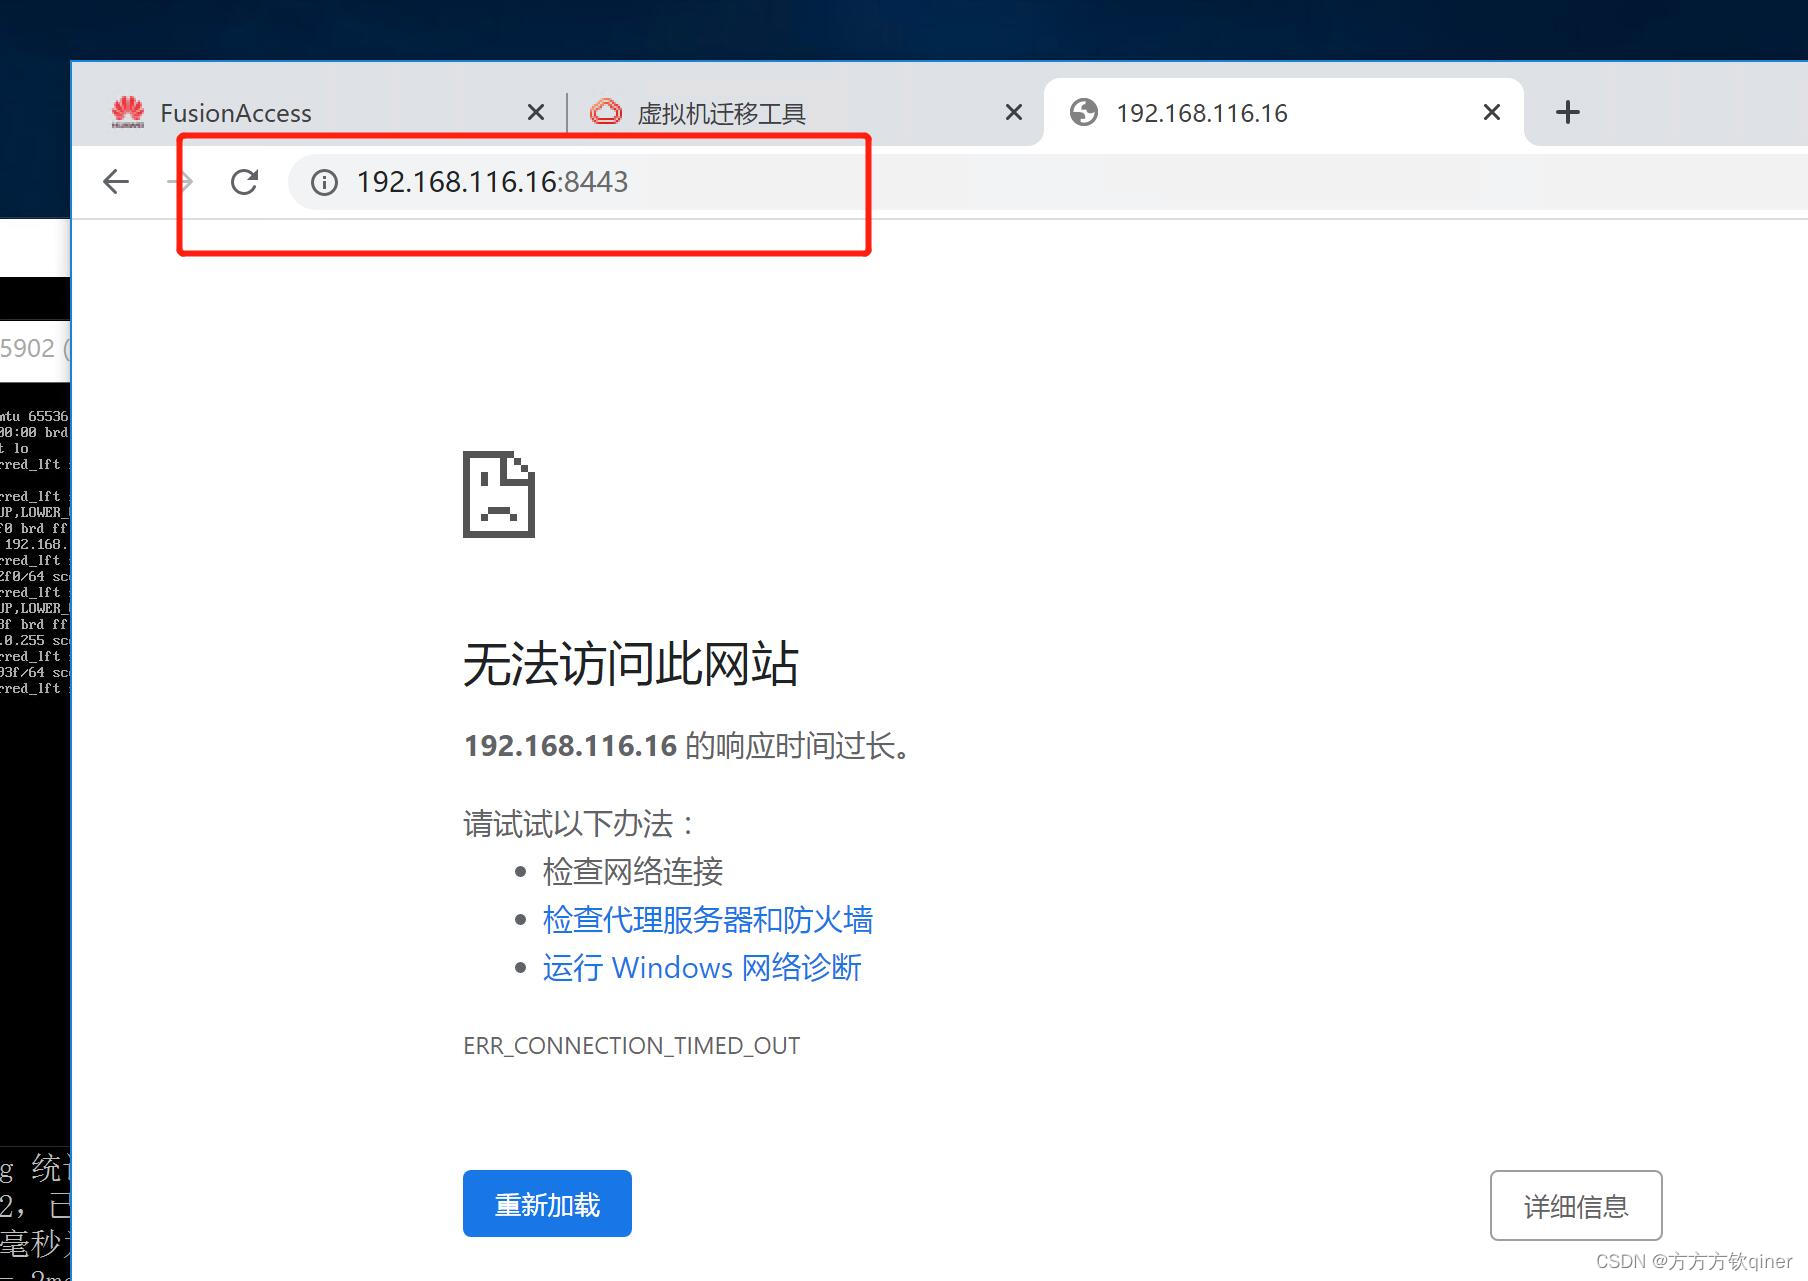The image size is (1808, 1281).
Task: Click the 无法访问此网站 heading
Action: (631, 664)
